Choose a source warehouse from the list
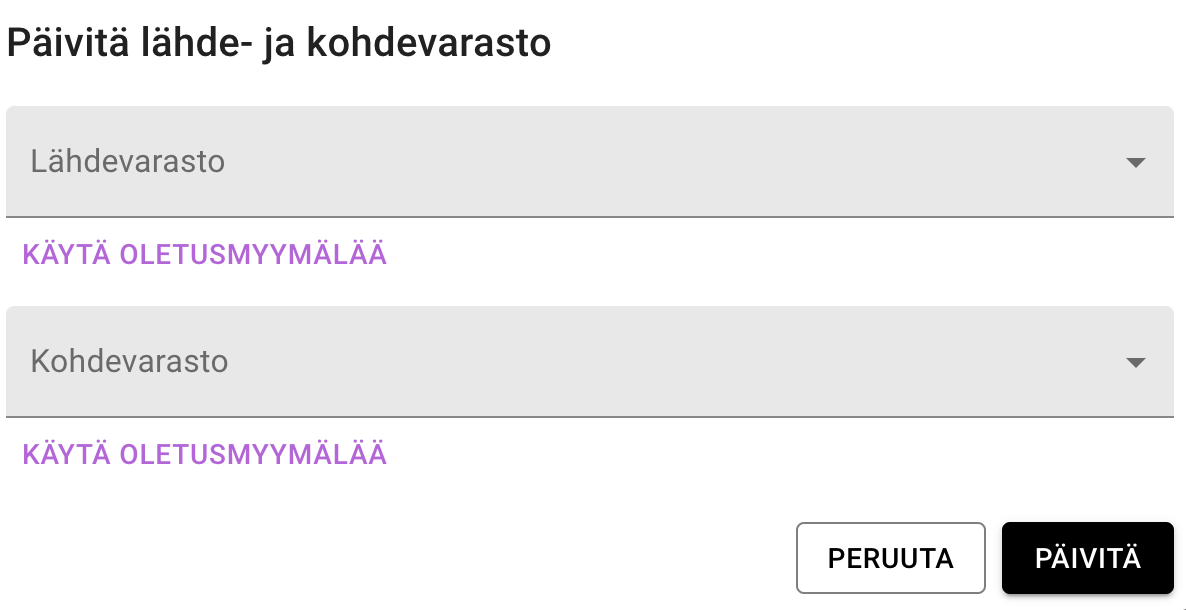The width and height of the screenshot is (1186, 610). (x=590, y=162)
